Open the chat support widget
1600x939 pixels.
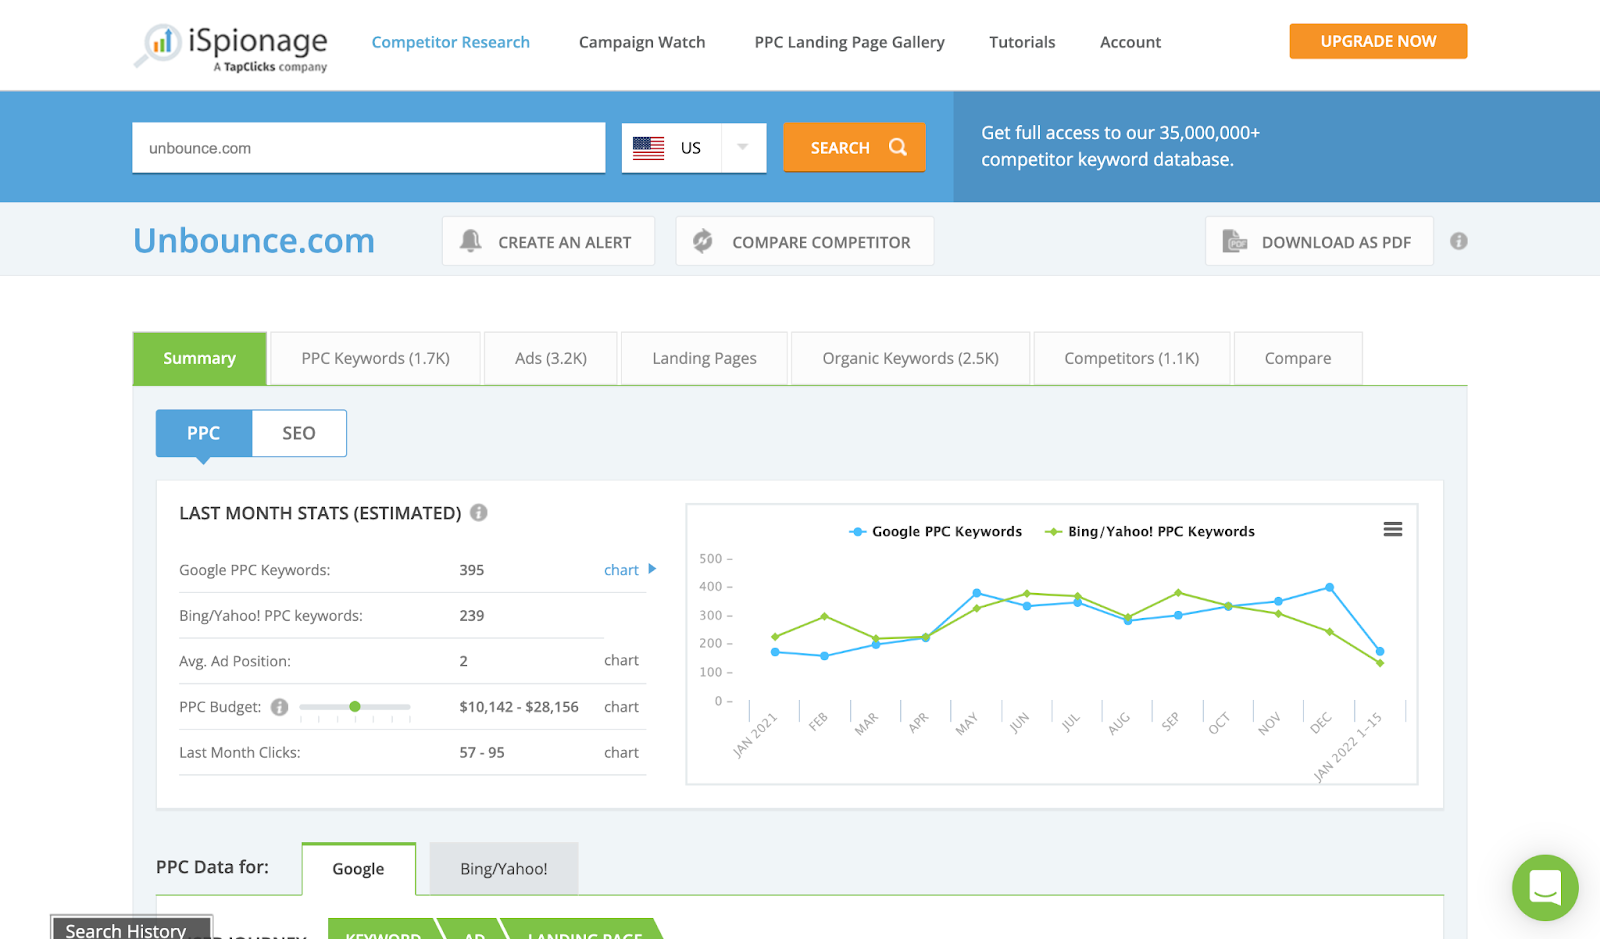coord(1545,887)
